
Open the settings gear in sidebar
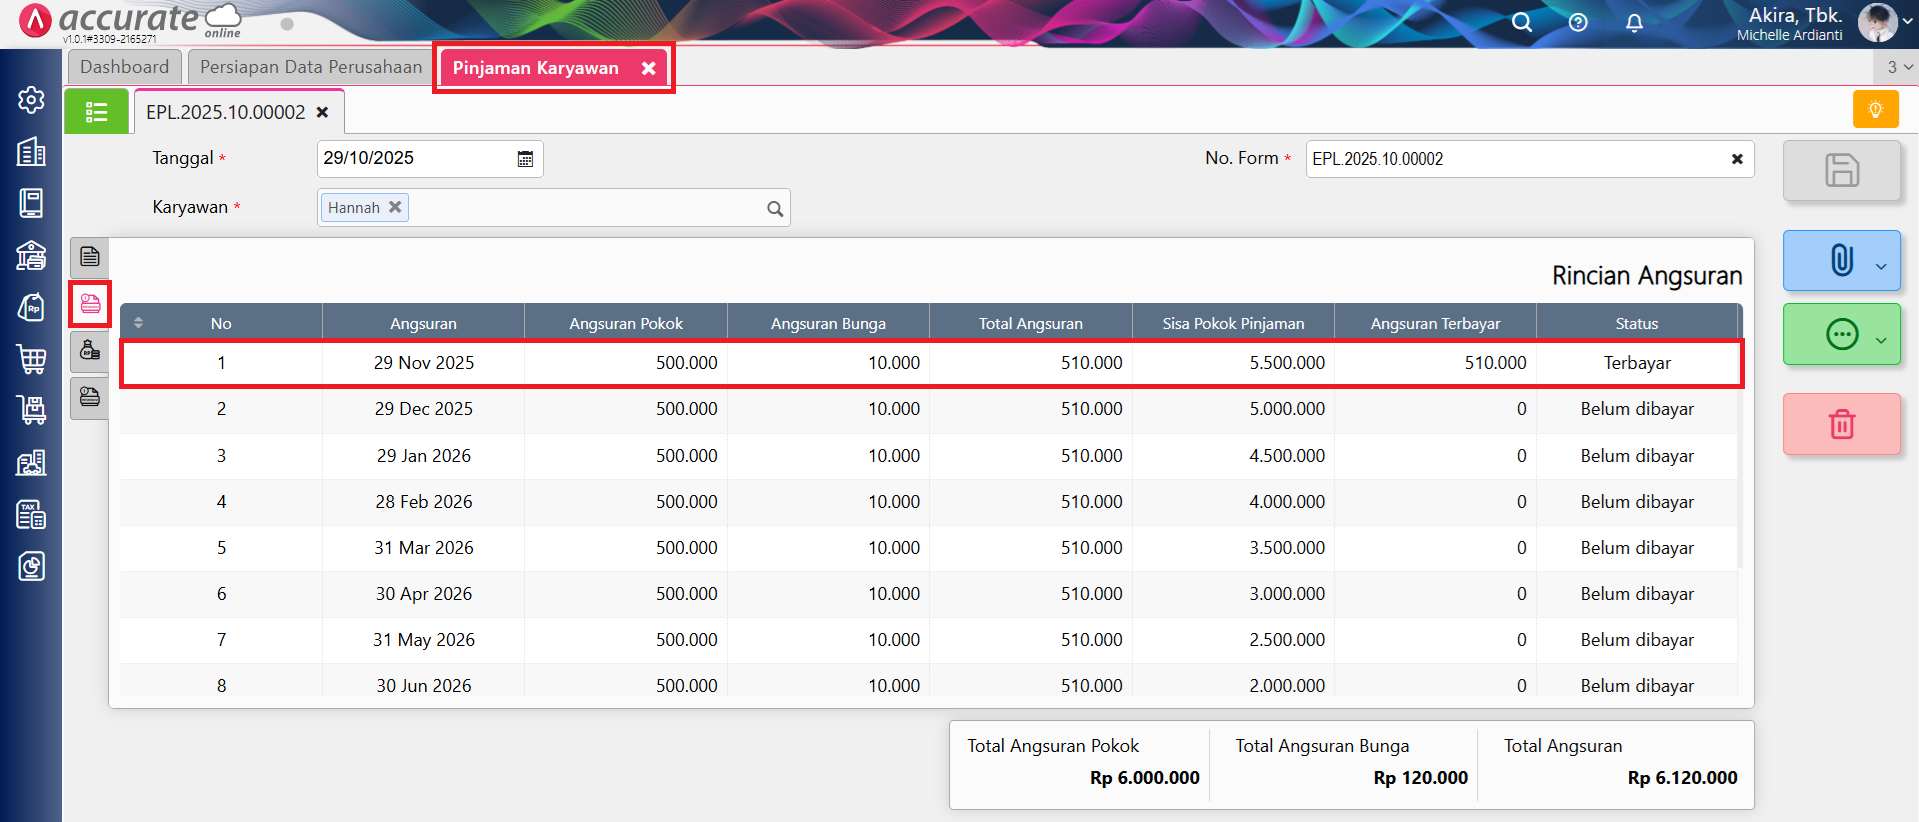(31, 100)
